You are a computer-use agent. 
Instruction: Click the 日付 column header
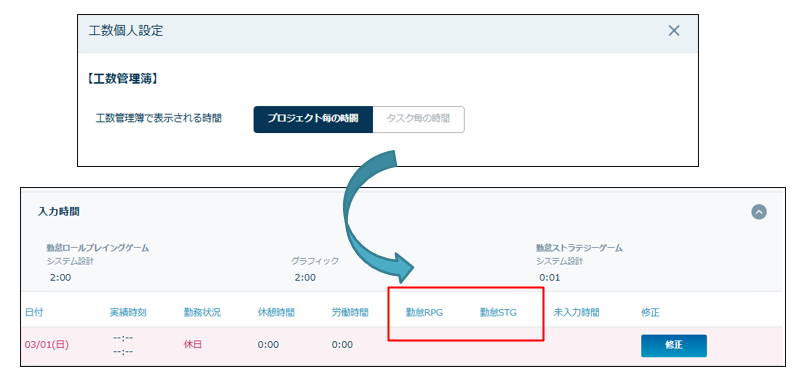point(33,313)
